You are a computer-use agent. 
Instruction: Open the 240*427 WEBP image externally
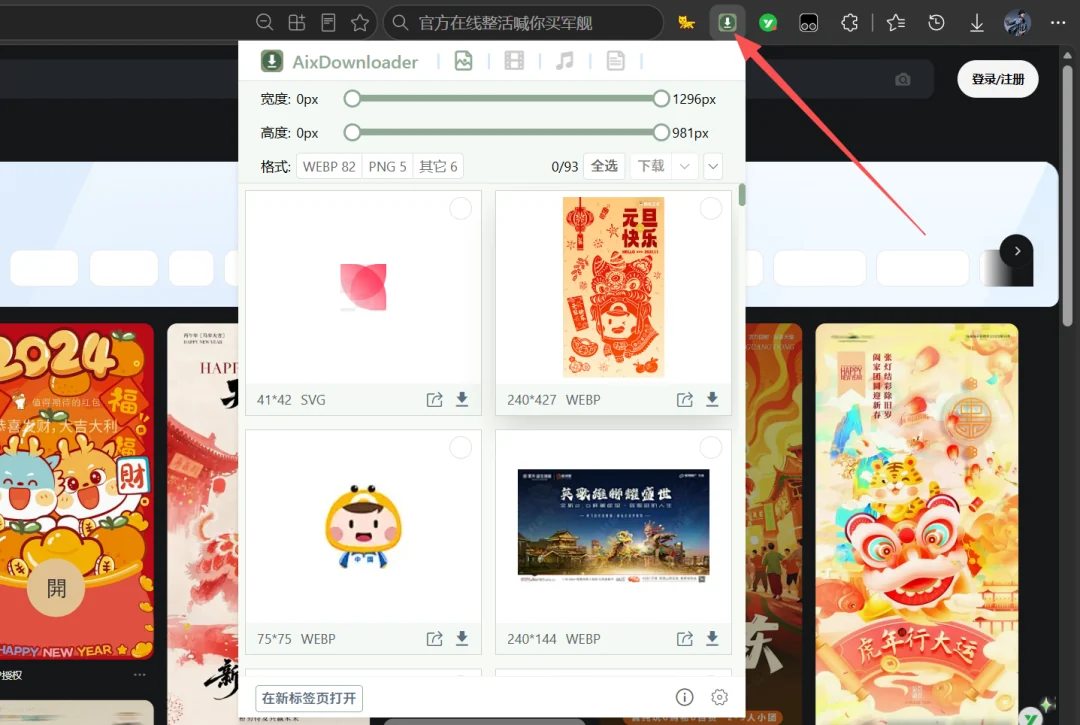coord(684,400)
